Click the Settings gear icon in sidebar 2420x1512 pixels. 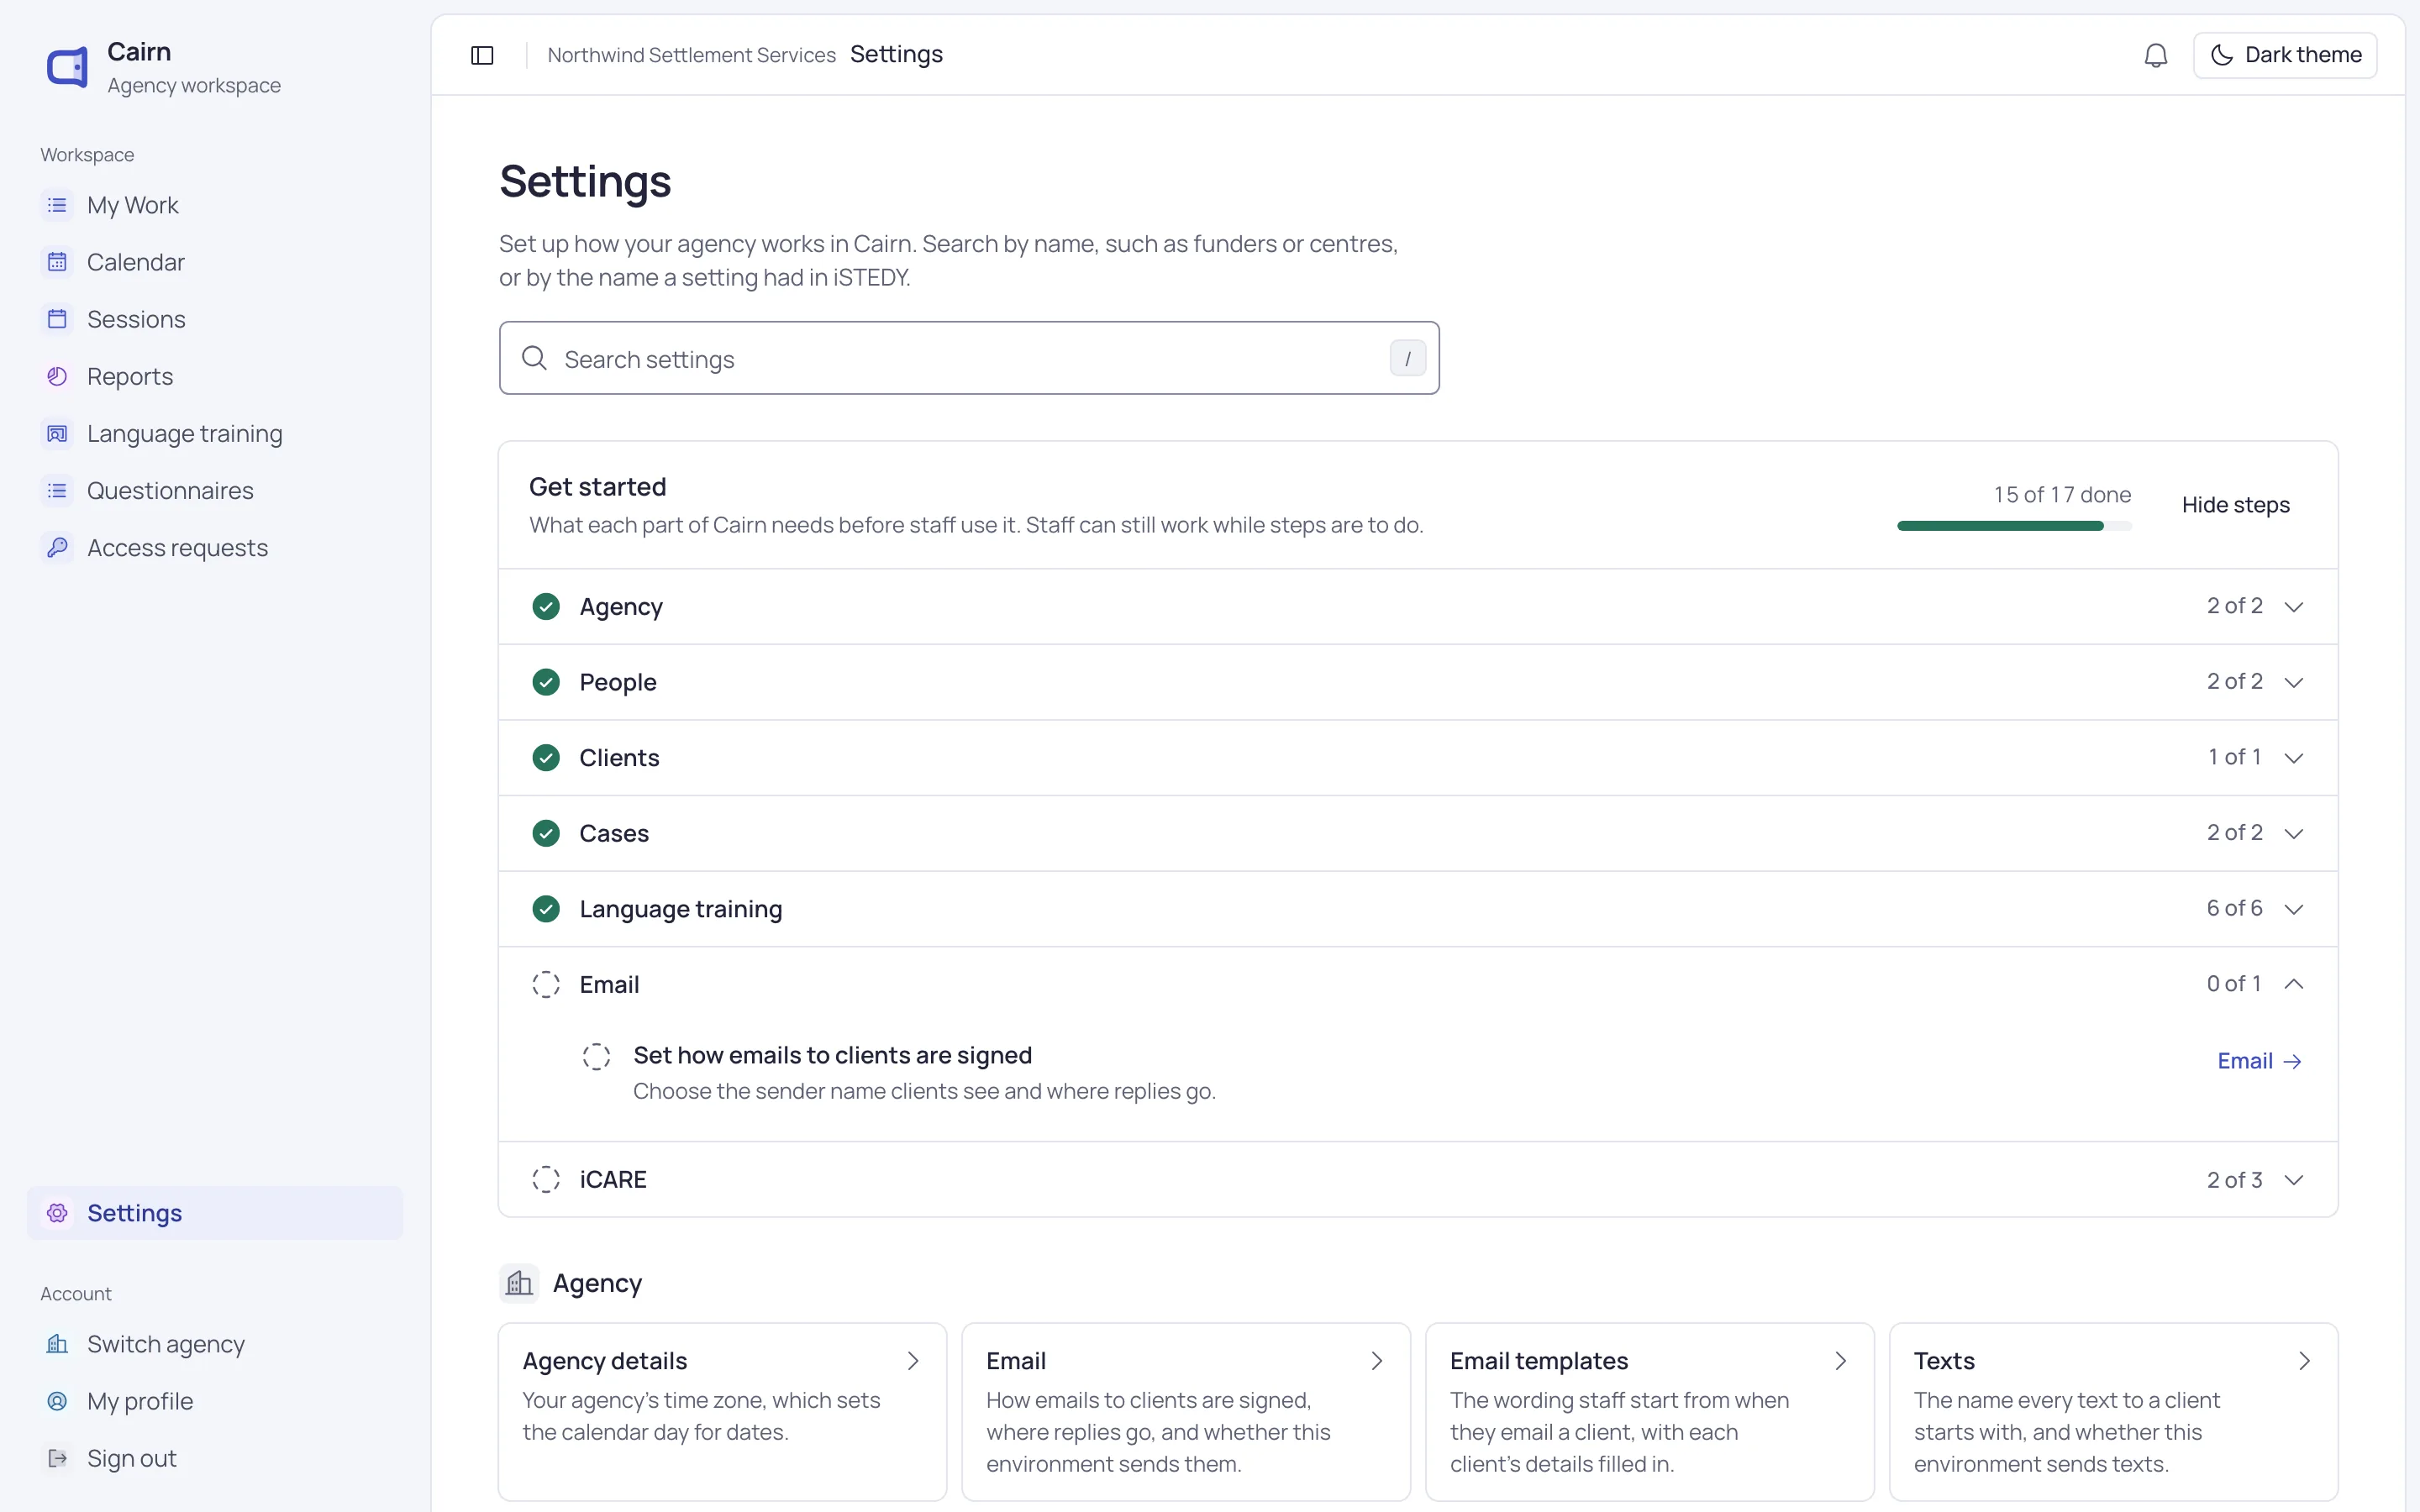click(57, 1213)
